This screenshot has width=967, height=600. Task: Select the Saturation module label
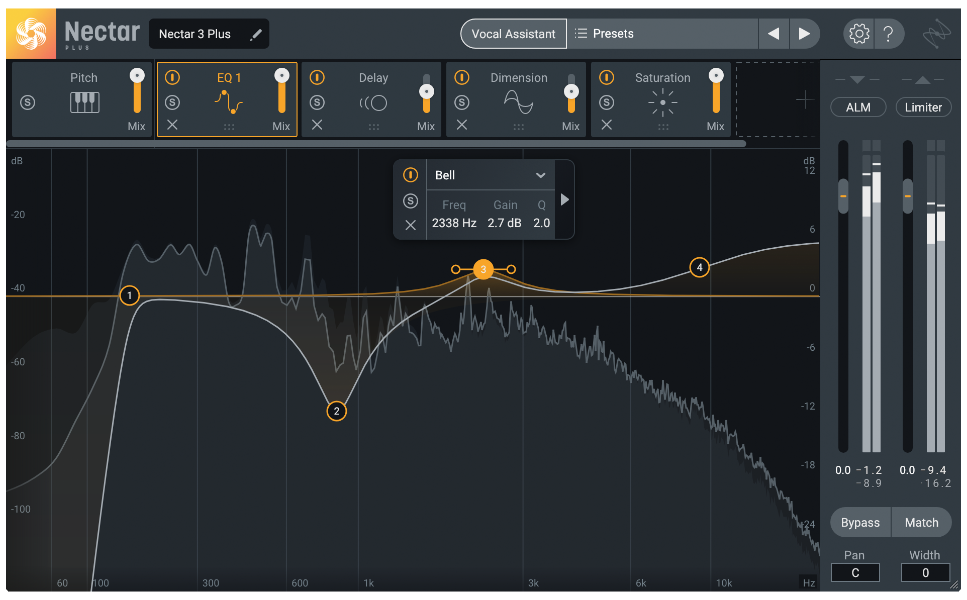click(663, 78)
